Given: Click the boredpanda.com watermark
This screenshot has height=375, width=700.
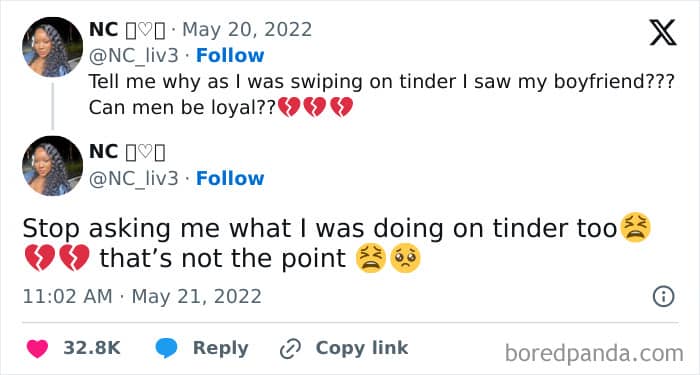Looking at the screenshot, I should [x=594, y=354].
